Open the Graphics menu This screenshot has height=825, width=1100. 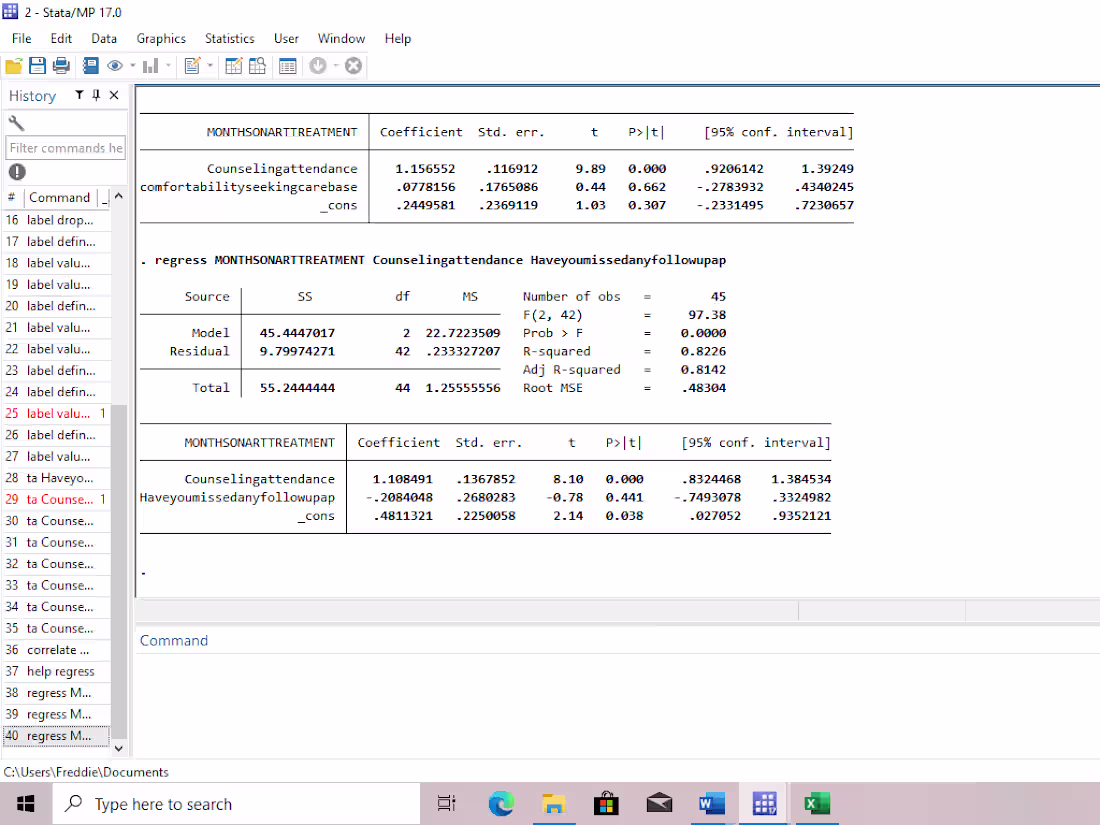coord(161,38)
